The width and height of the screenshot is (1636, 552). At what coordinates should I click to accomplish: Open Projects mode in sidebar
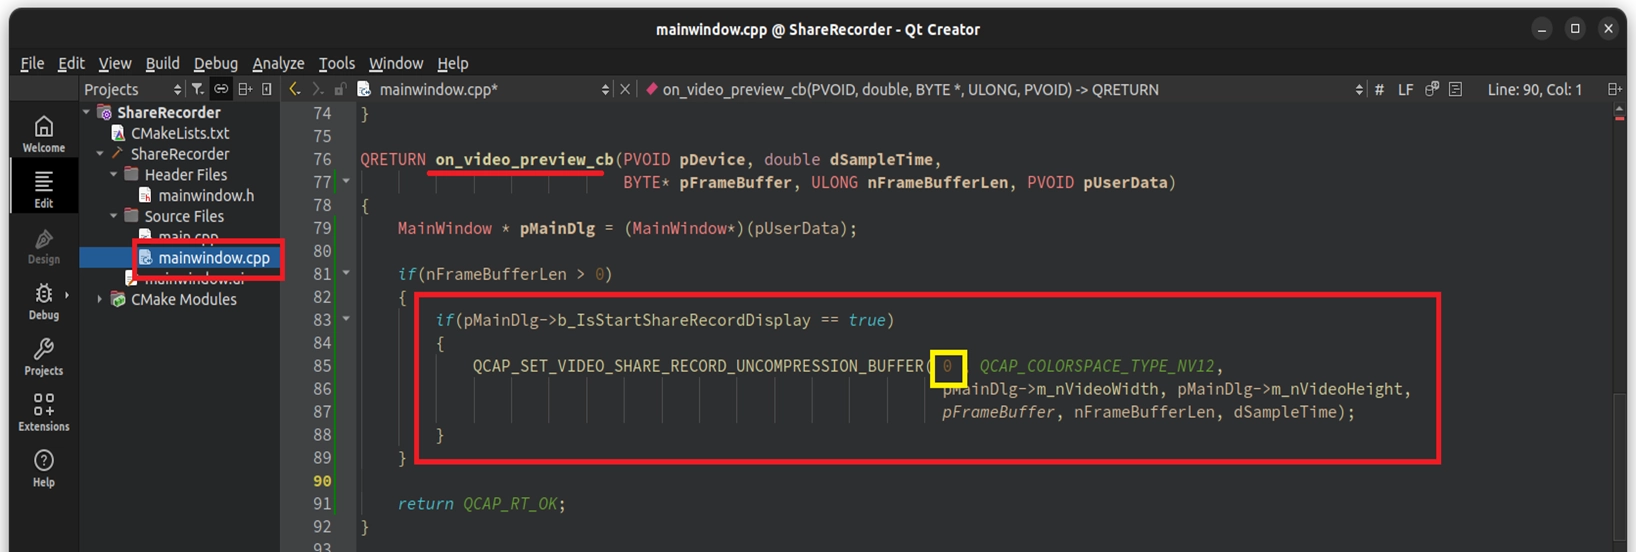pyautogui.click(x=43, y=357)
